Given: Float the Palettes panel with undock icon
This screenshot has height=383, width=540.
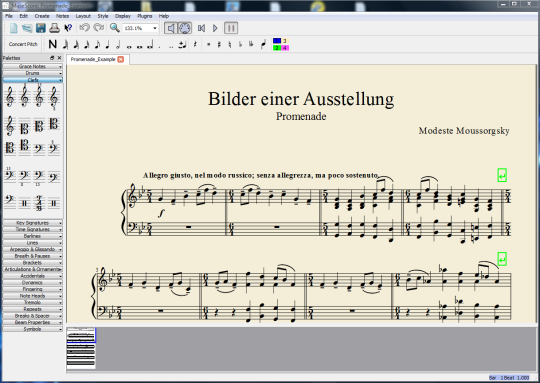Looking at the screenshot, I should tap(52, 58).
